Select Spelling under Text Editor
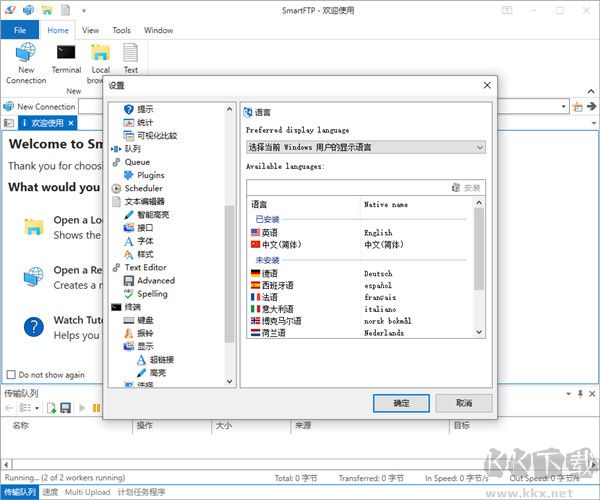 [151, 294]
